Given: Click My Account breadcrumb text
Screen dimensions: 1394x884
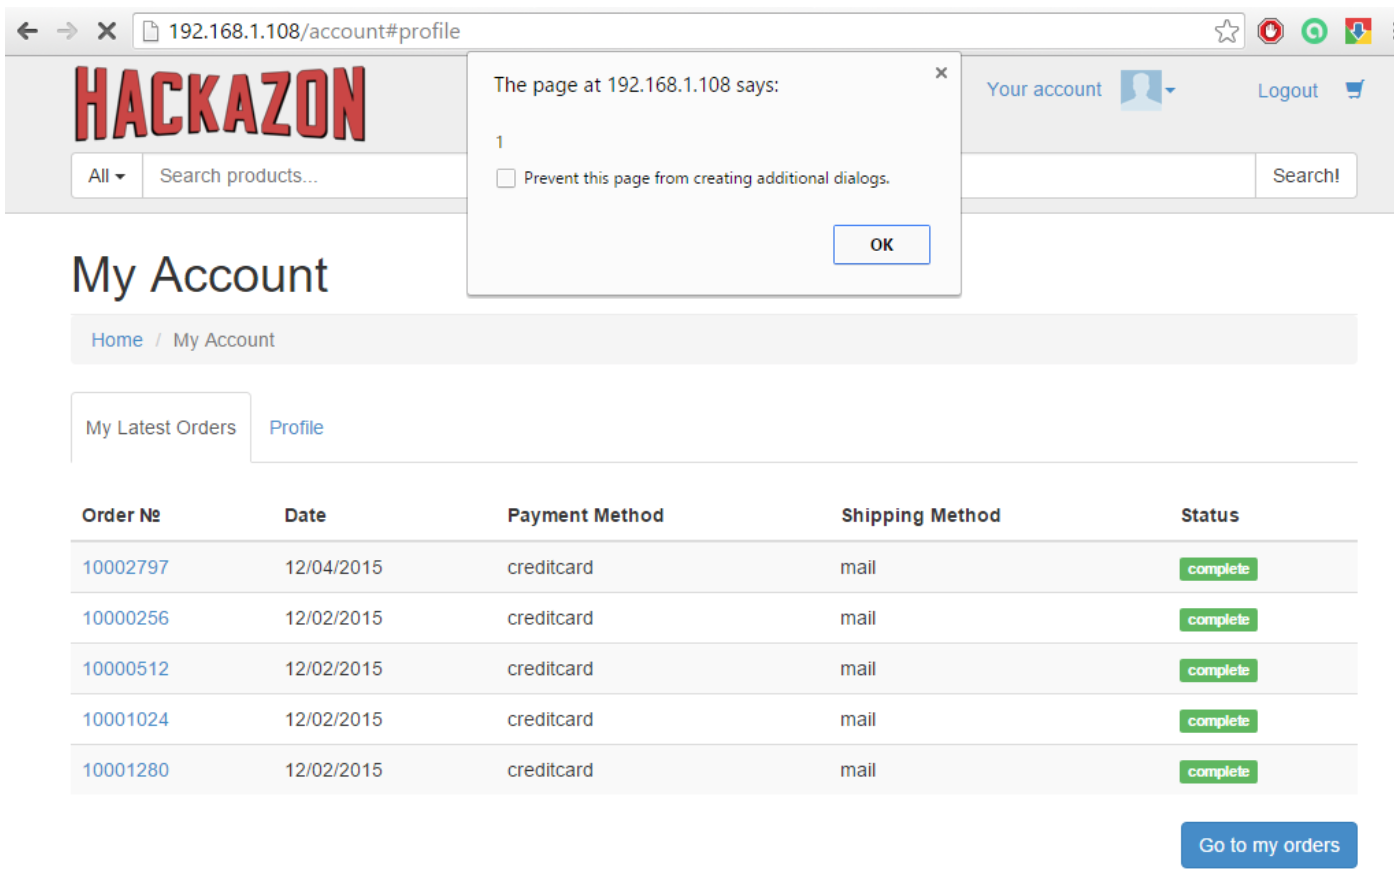Looking at the screenshot, I should 224,340.
